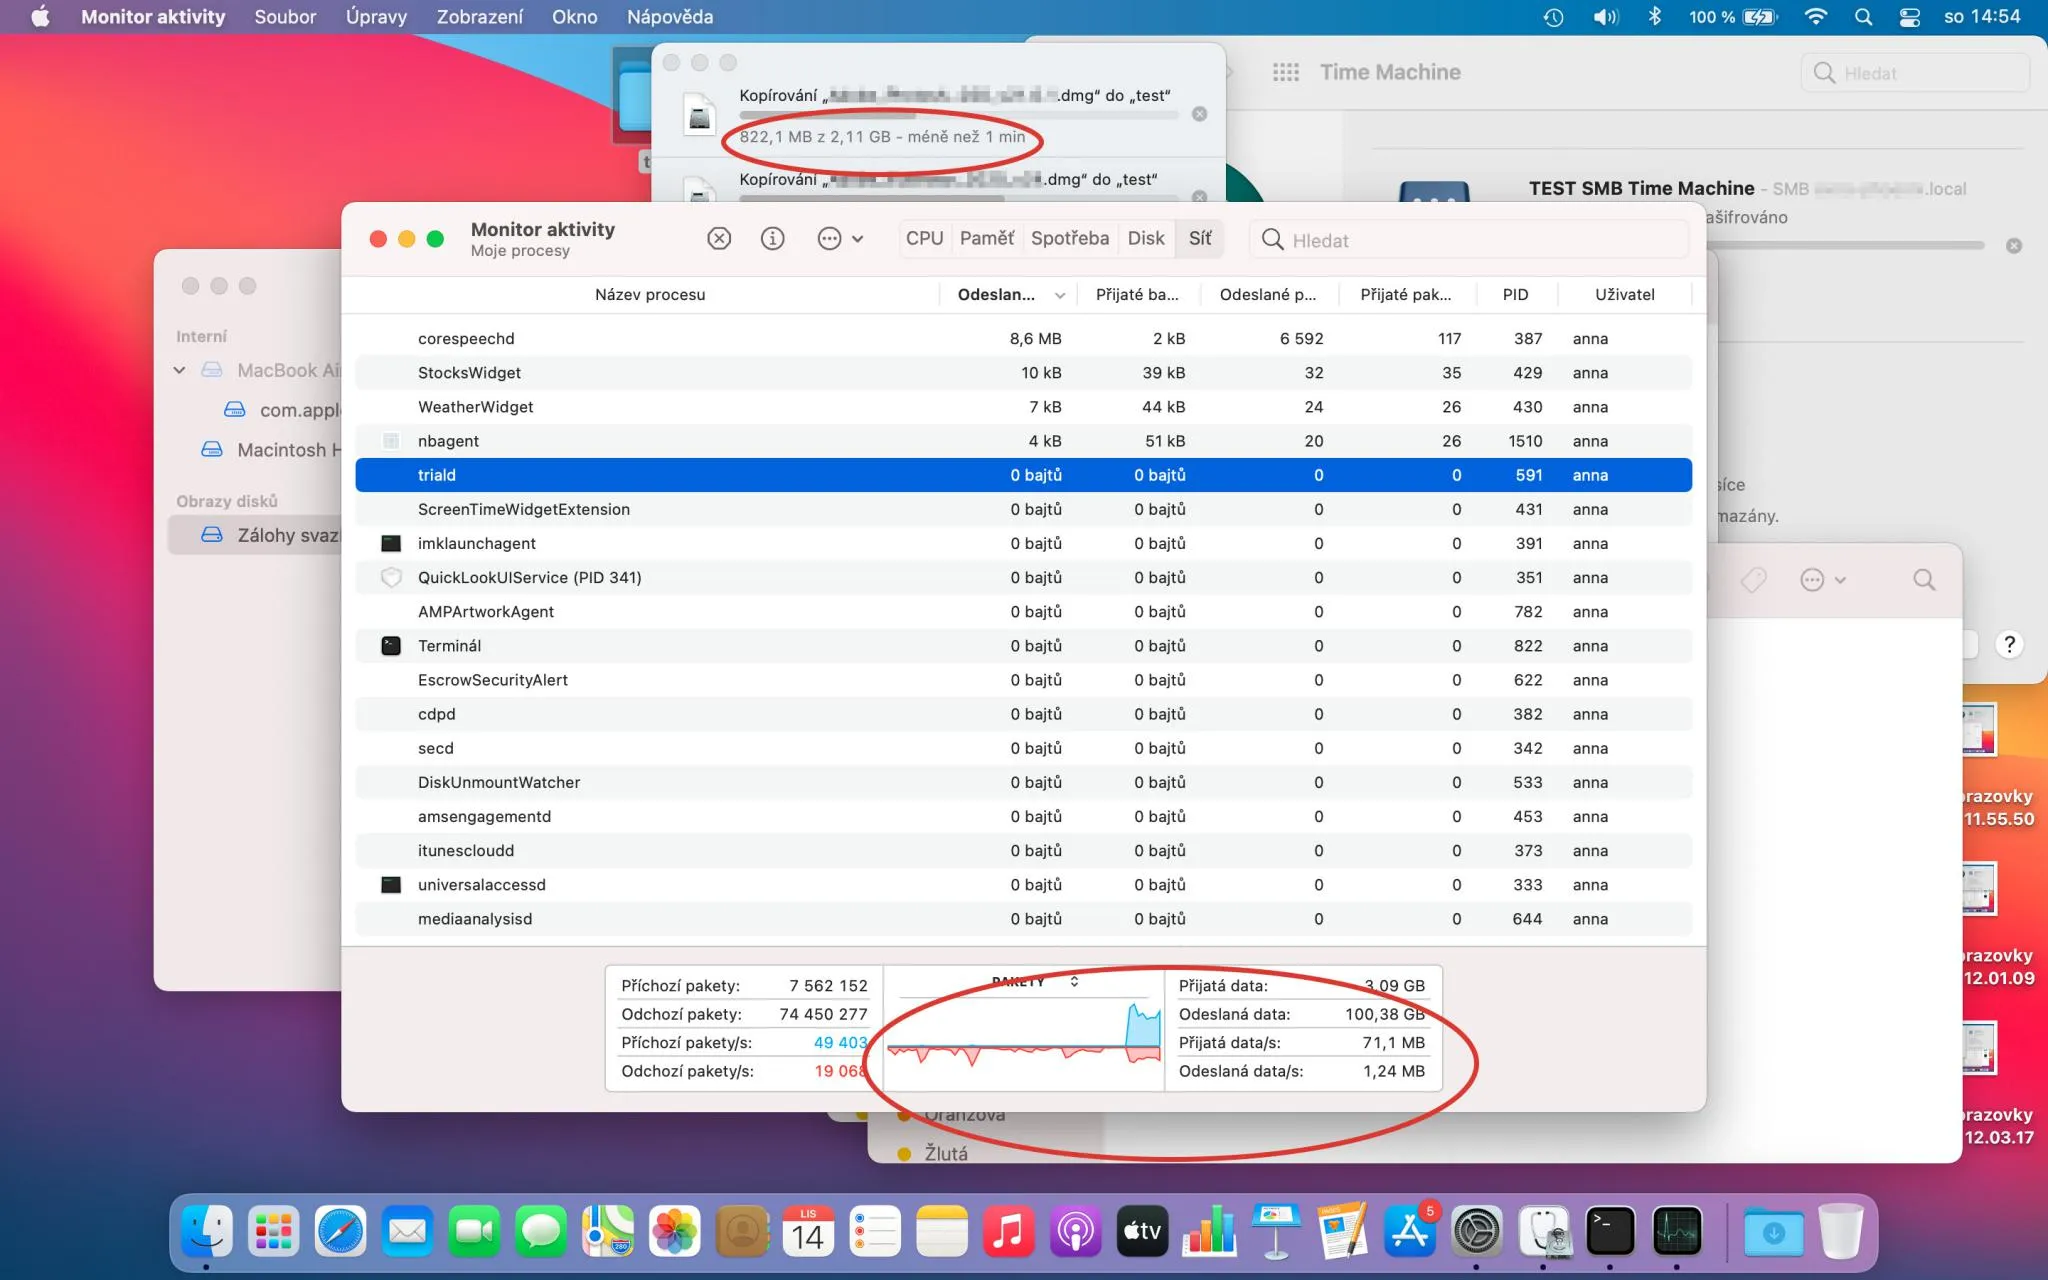This screenshot has width=2048, height=1280.
Task: Click the show all preferences grid icon
Action: 1286,72
